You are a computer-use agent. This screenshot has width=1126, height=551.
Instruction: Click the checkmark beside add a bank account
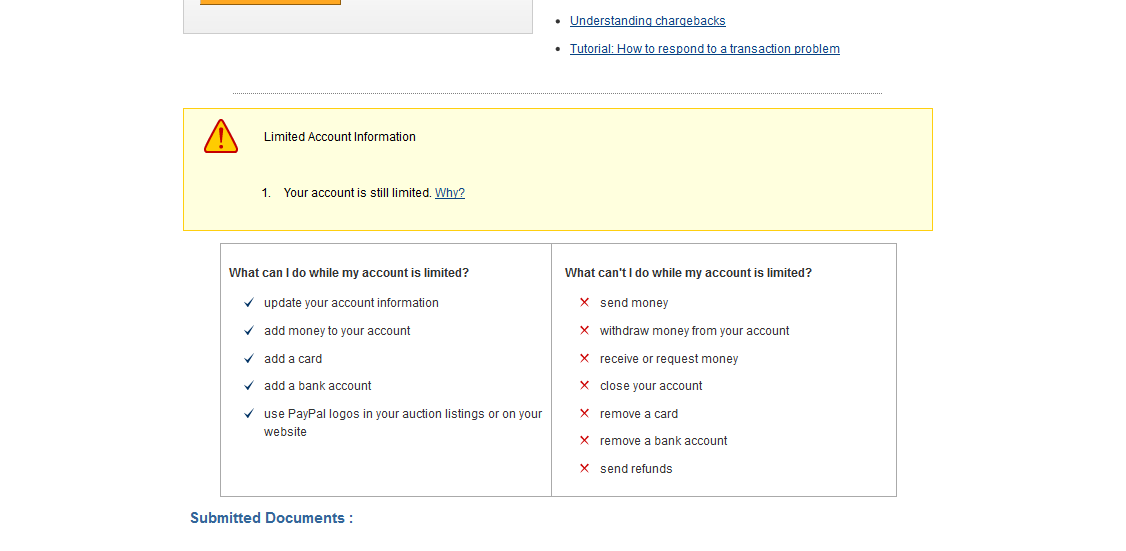point(249,386)
